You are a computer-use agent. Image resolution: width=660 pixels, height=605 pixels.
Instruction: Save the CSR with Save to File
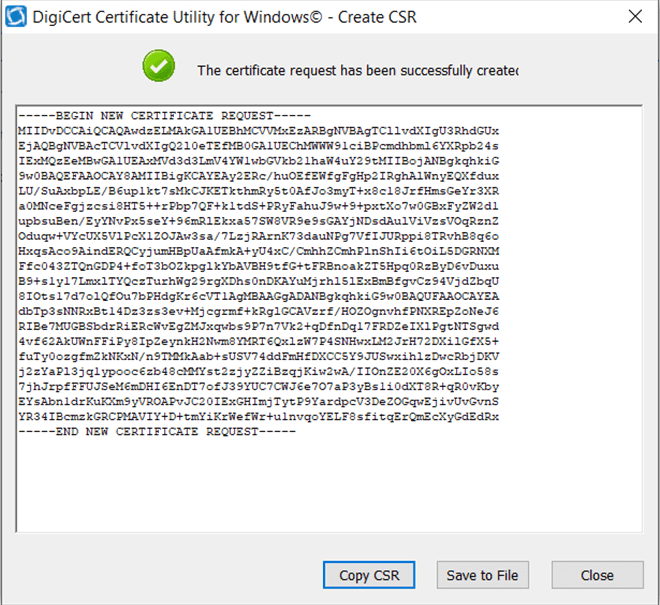click(x=482, y=575)
